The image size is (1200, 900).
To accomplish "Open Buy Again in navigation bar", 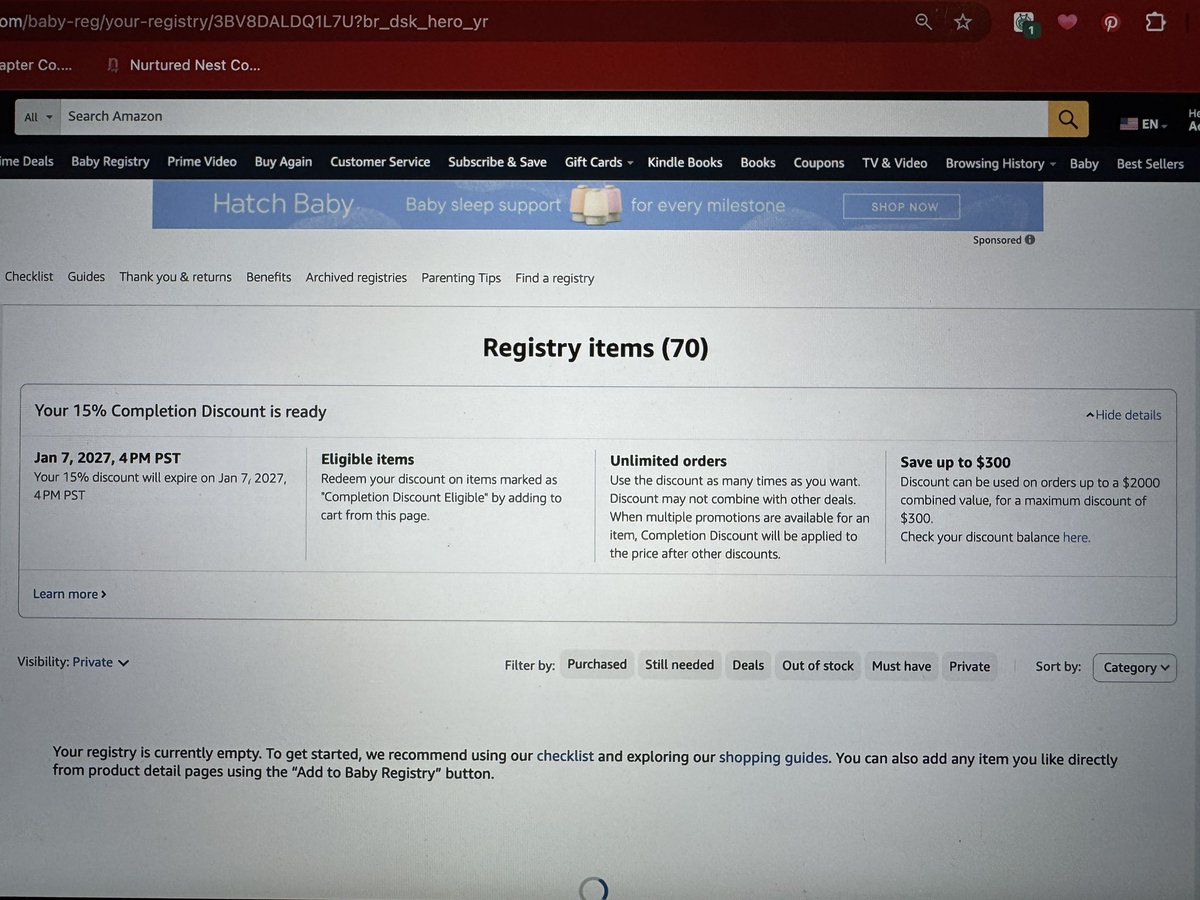I will [x=283, y=161].
